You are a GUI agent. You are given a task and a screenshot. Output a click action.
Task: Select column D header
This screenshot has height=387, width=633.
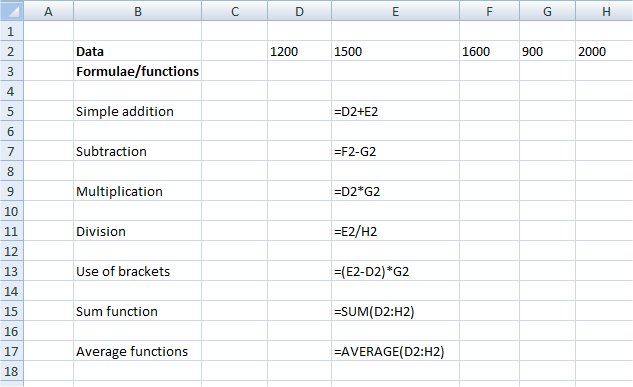(300, 11)
